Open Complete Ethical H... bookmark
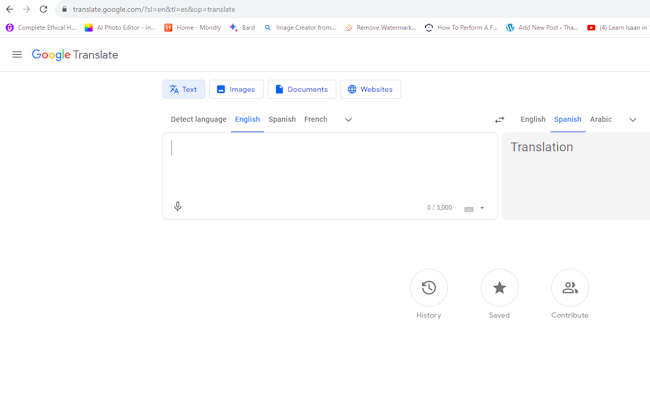Viewport: 650px width, 419px height. pos(41,28)
